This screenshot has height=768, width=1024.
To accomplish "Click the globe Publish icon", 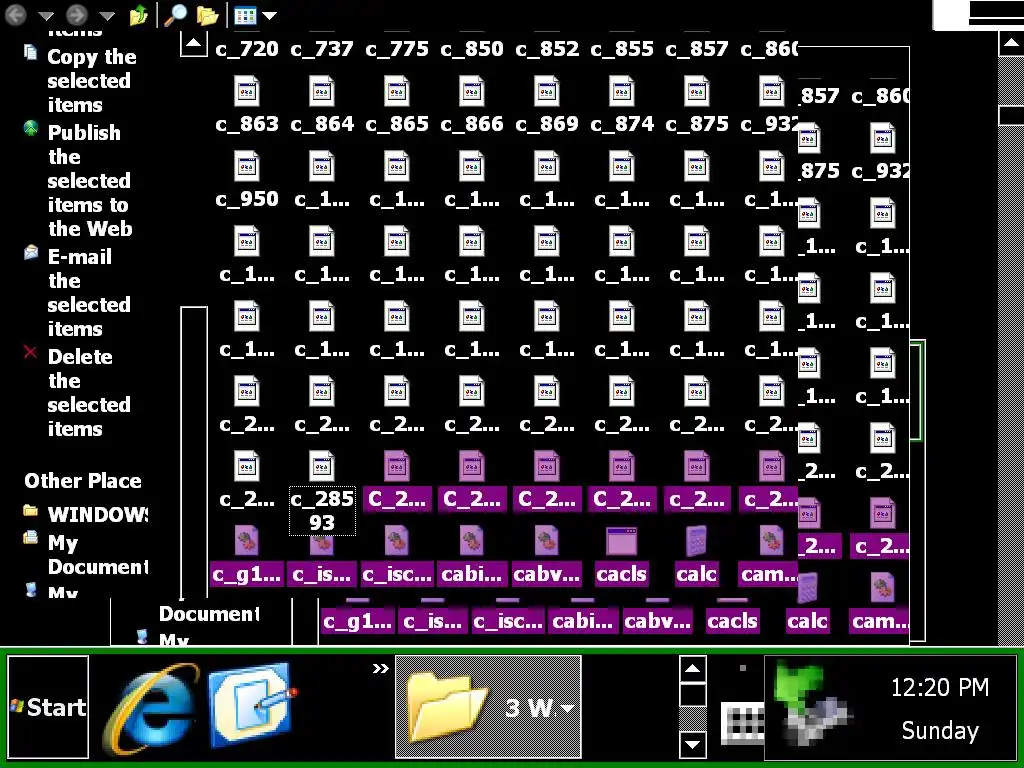I will click(x=31, y=129).
